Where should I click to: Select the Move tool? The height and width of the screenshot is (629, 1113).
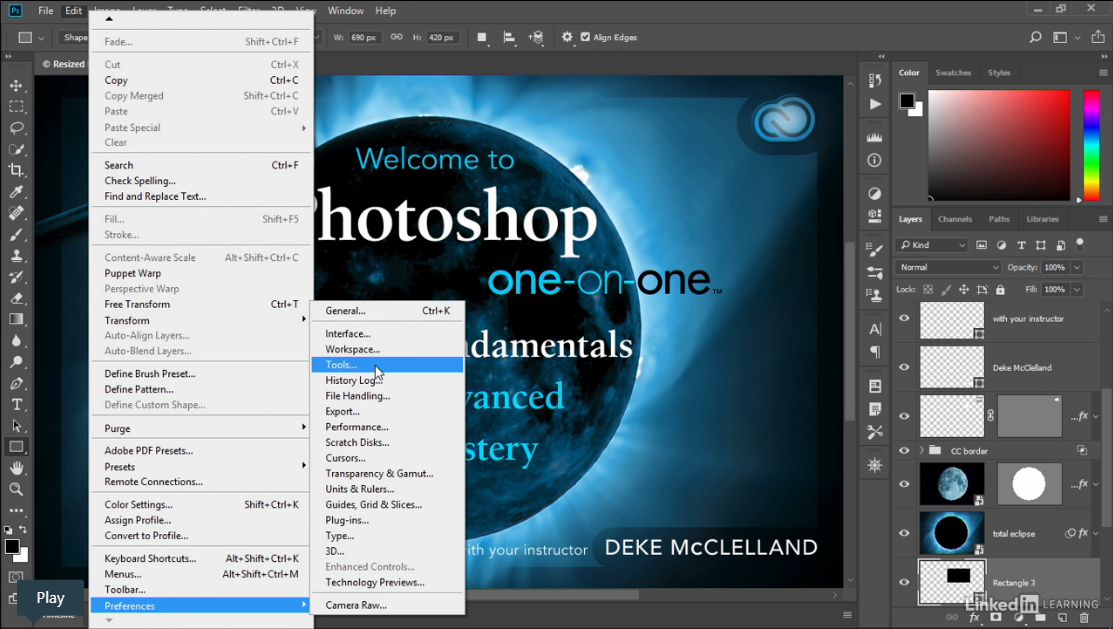(x=16, y=85)
